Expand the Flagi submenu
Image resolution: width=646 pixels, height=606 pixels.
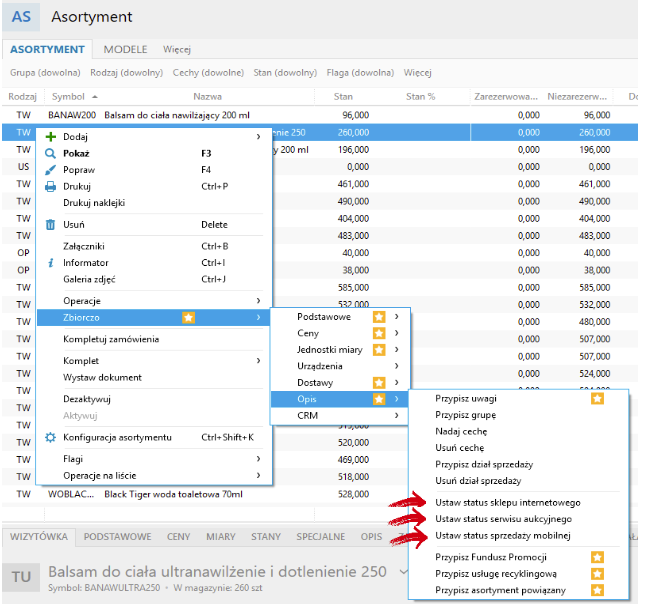258,459
